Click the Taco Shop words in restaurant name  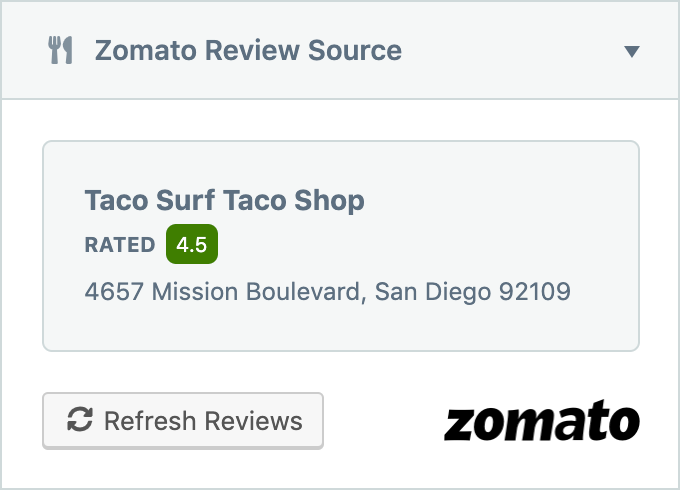point(294,200)
